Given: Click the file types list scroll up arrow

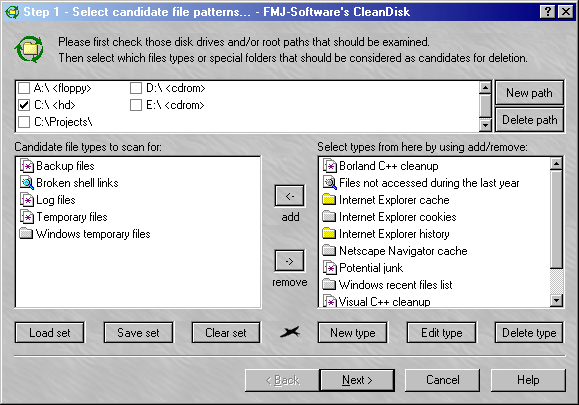Looking at the screenshot, I should (x=556, y=164).
